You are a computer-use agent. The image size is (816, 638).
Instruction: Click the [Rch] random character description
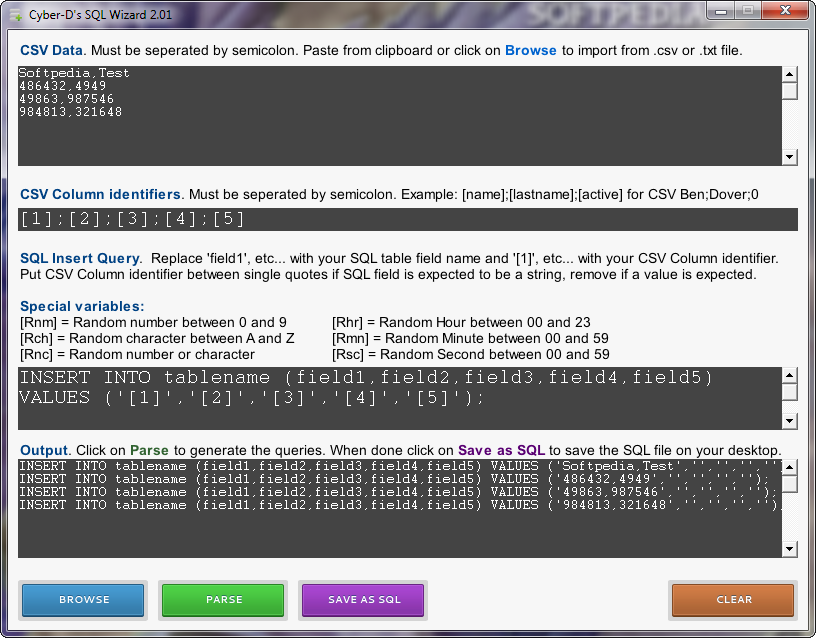[157, 339]
